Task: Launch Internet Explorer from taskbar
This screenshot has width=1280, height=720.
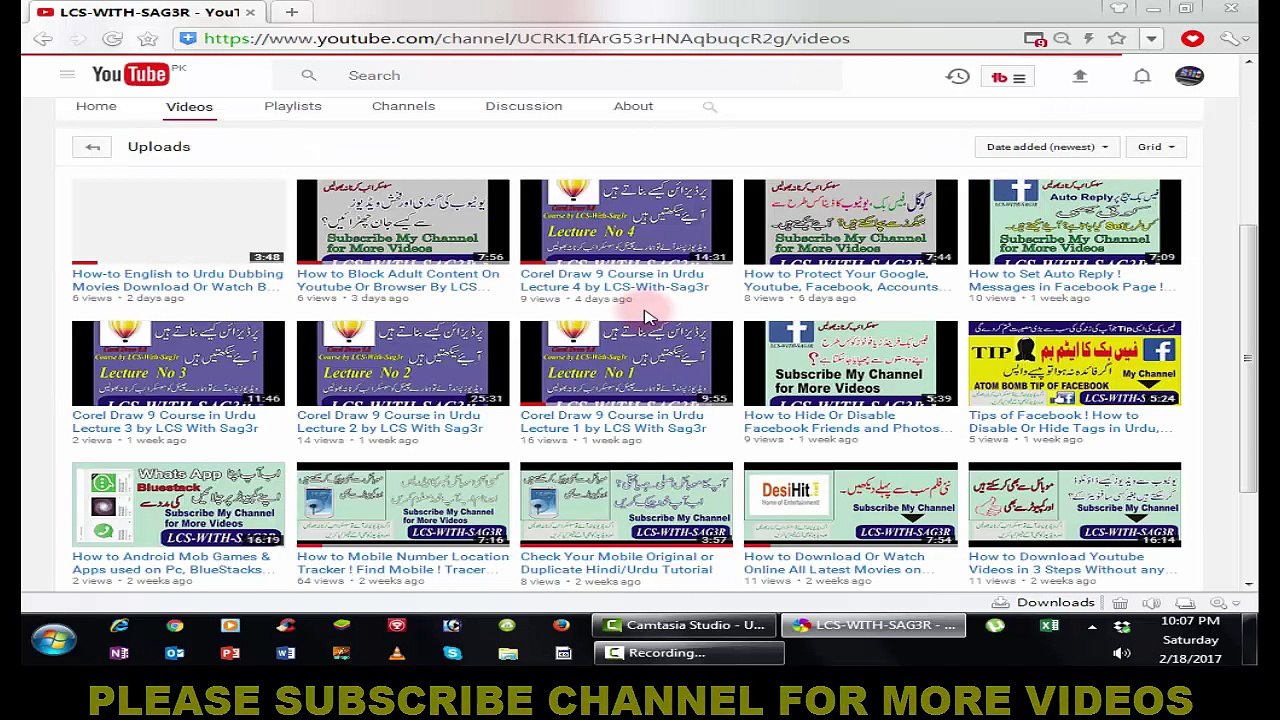Action: point(119,625)
